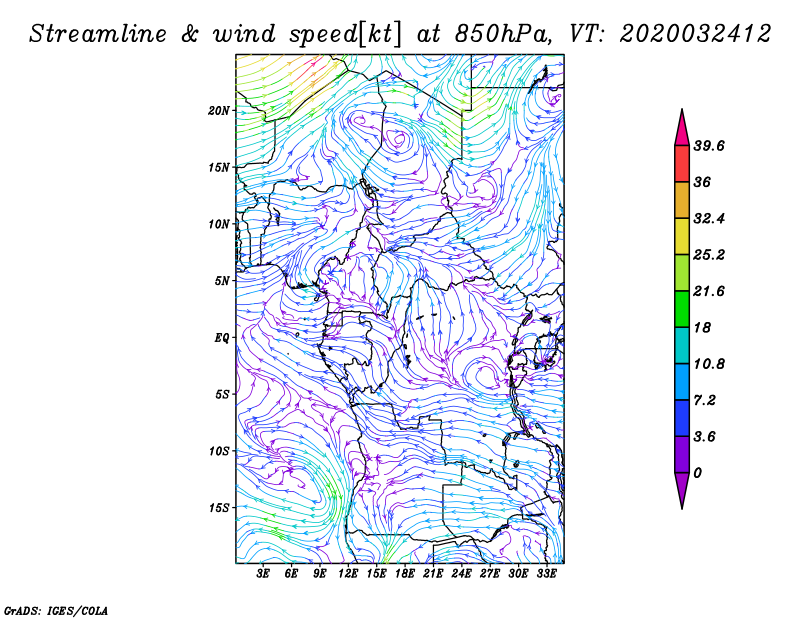Pick the yellow legend color band
Viewport: 800px width, 618px height.
coord(682,237)
